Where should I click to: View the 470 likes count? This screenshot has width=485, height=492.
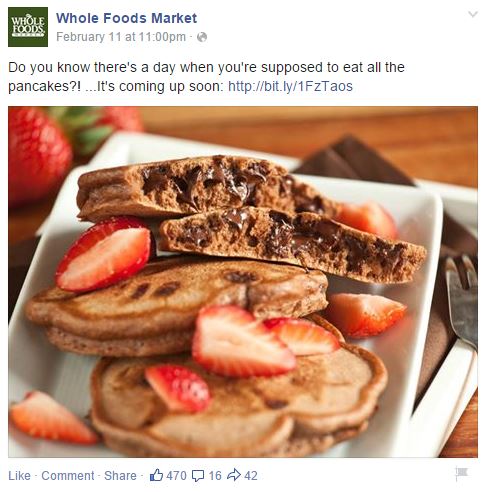click(x=176, y=475)
